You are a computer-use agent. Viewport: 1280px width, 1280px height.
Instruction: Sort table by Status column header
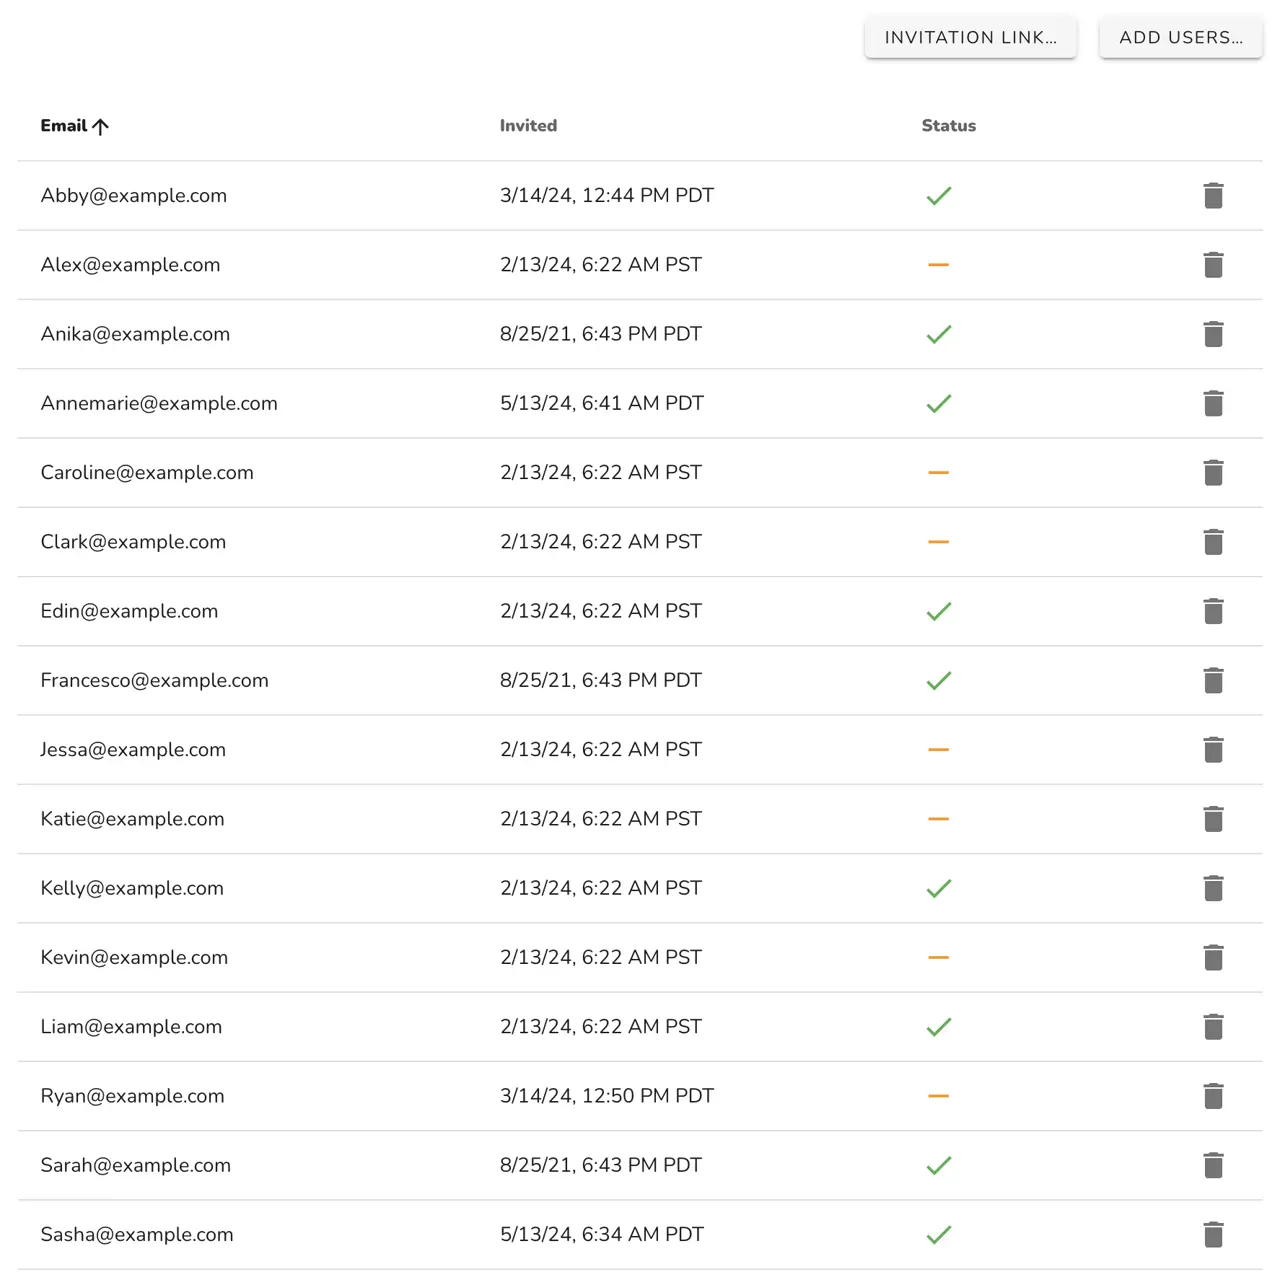(948, 126)
